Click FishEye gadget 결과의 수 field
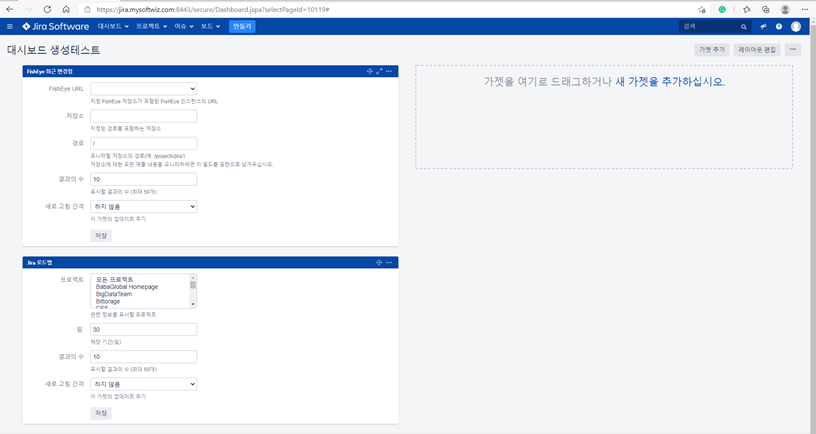816x434 pixels. coord(144,179)
